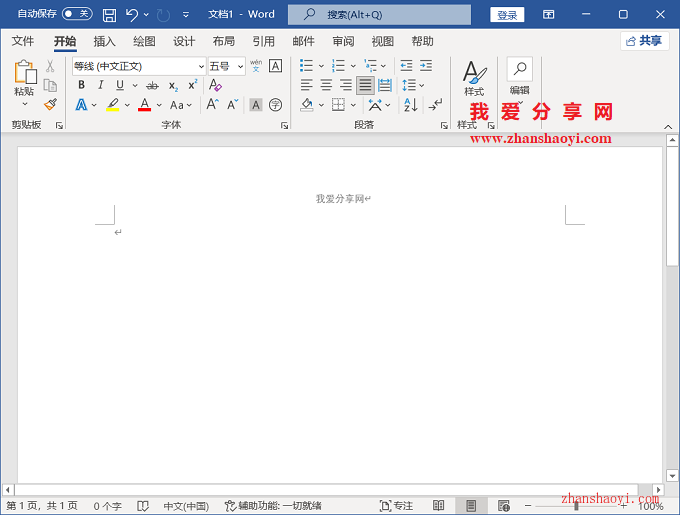Click the ribbon display options icon

[x=549, y=15]
